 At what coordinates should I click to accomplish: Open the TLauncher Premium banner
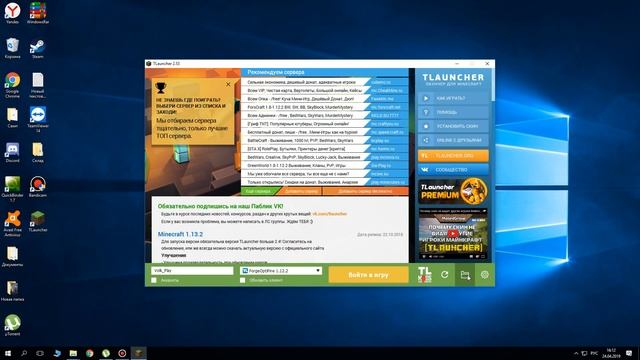tap(453, 191)
